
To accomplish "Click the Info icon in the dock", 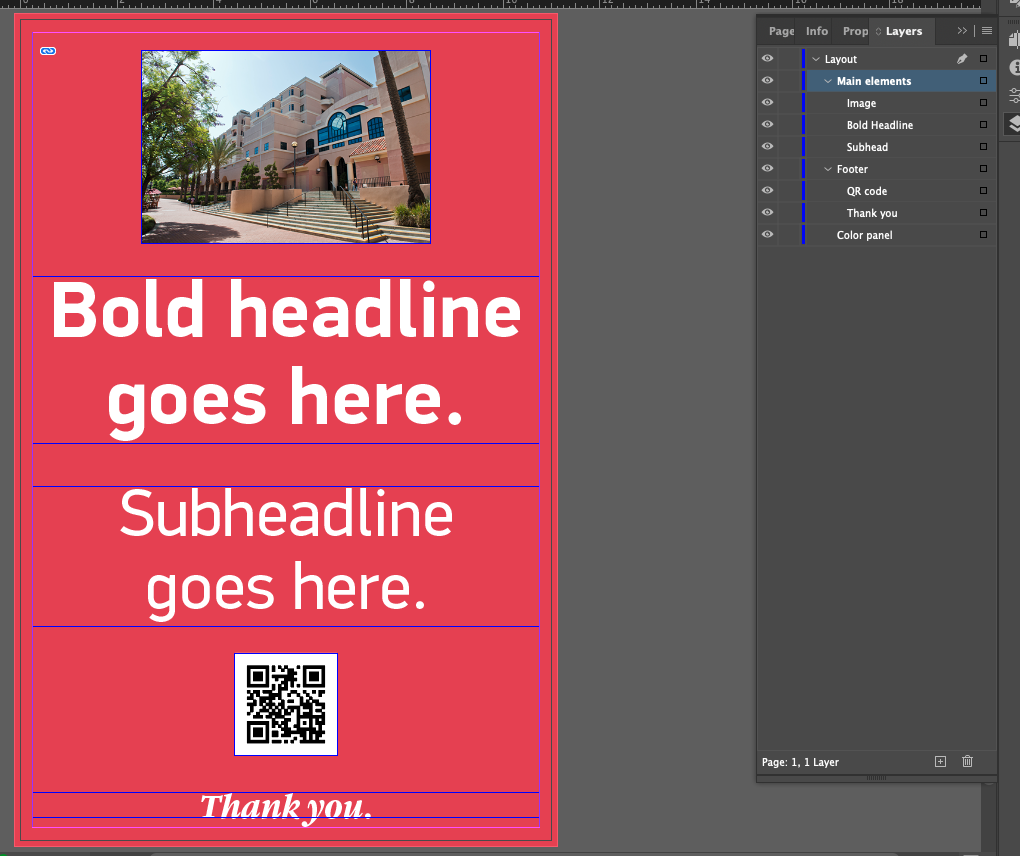I will 1014,68.
